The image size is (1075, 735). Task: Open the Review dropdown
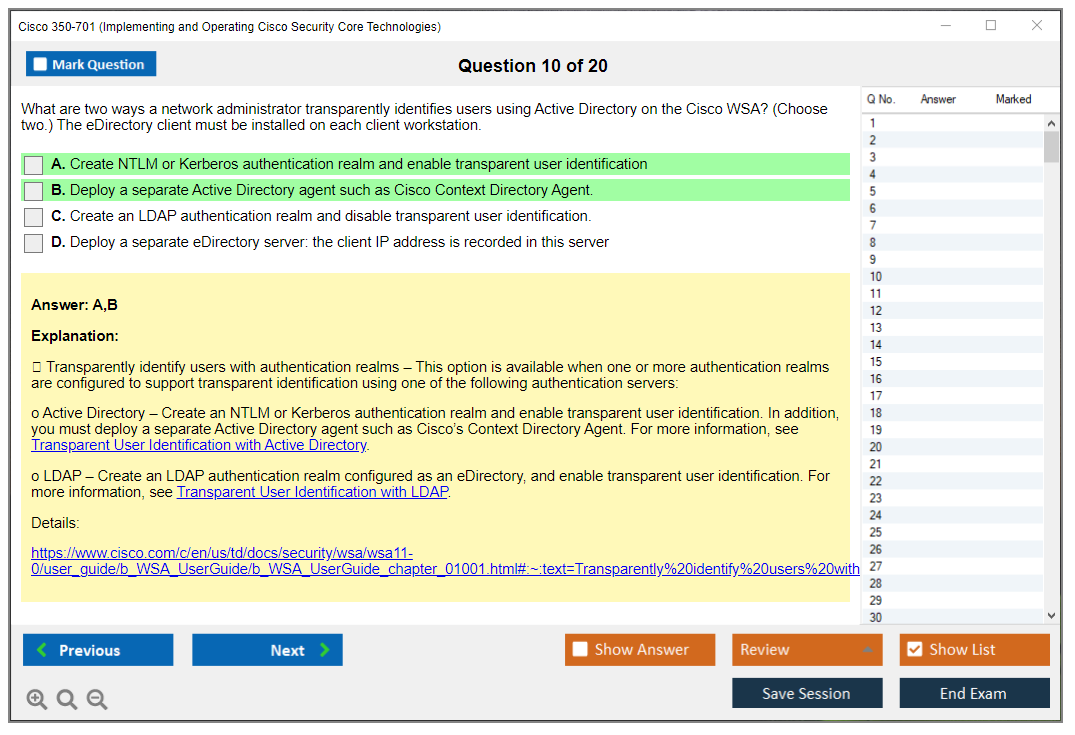(x=806, y=649)
